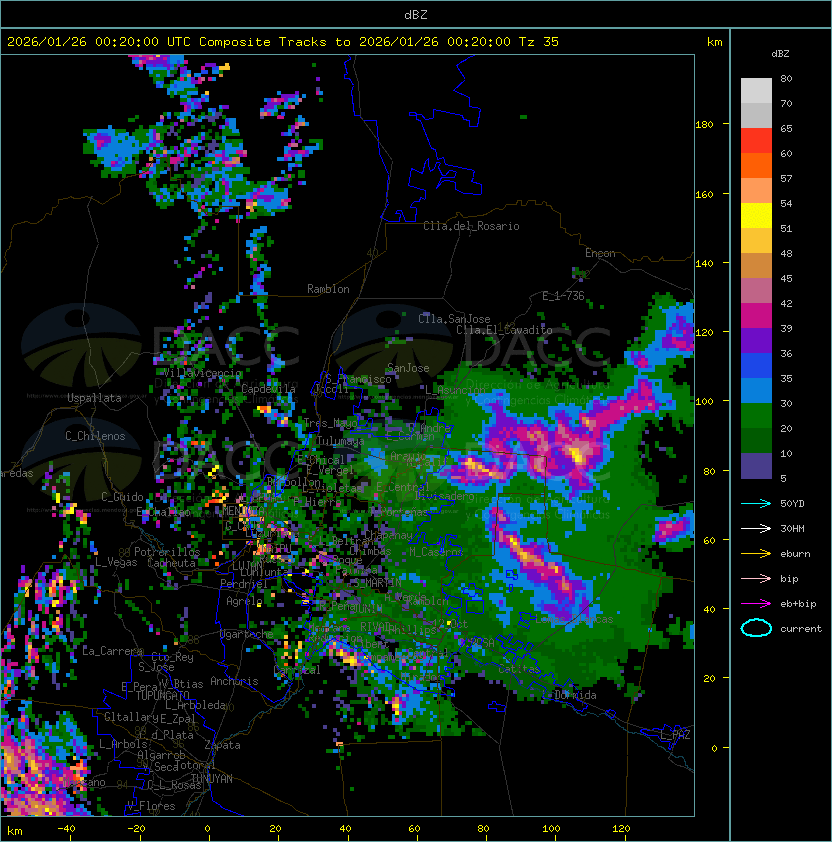Click the 'Clla.del_Rosario' map label

471,226
